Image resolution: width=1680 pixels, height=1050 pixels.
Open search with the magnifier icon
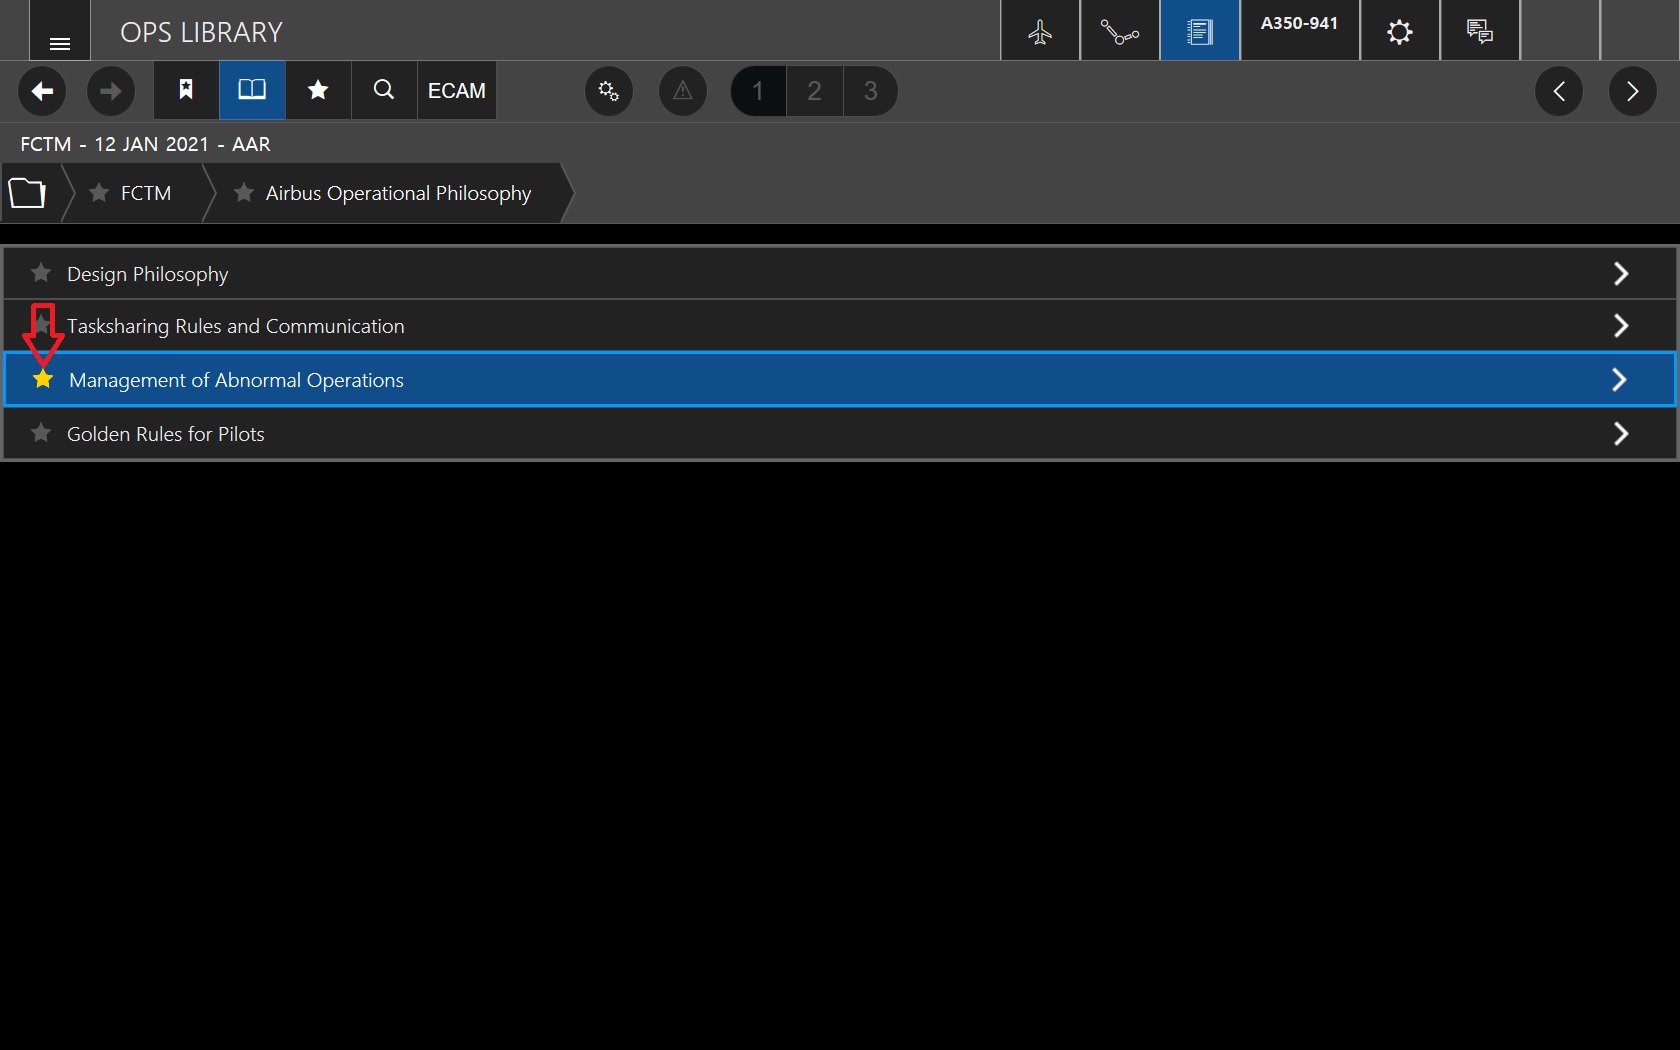click(x=384, y=90)
